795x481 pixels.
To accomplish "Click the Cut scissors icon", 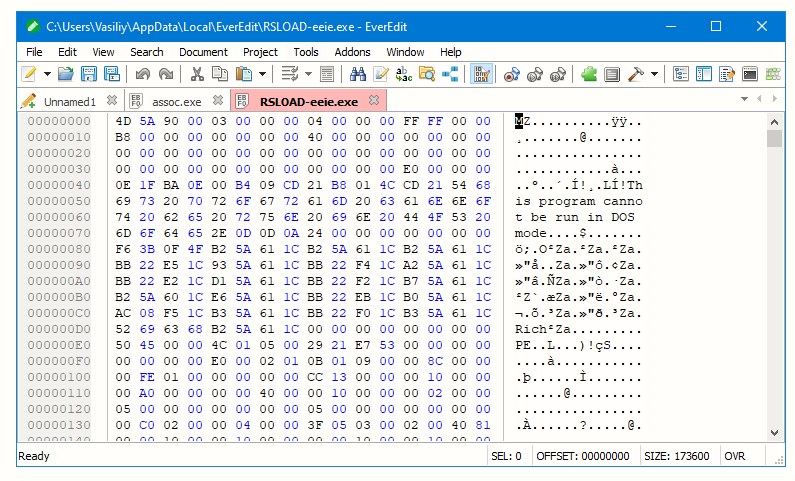I will 197,75.
